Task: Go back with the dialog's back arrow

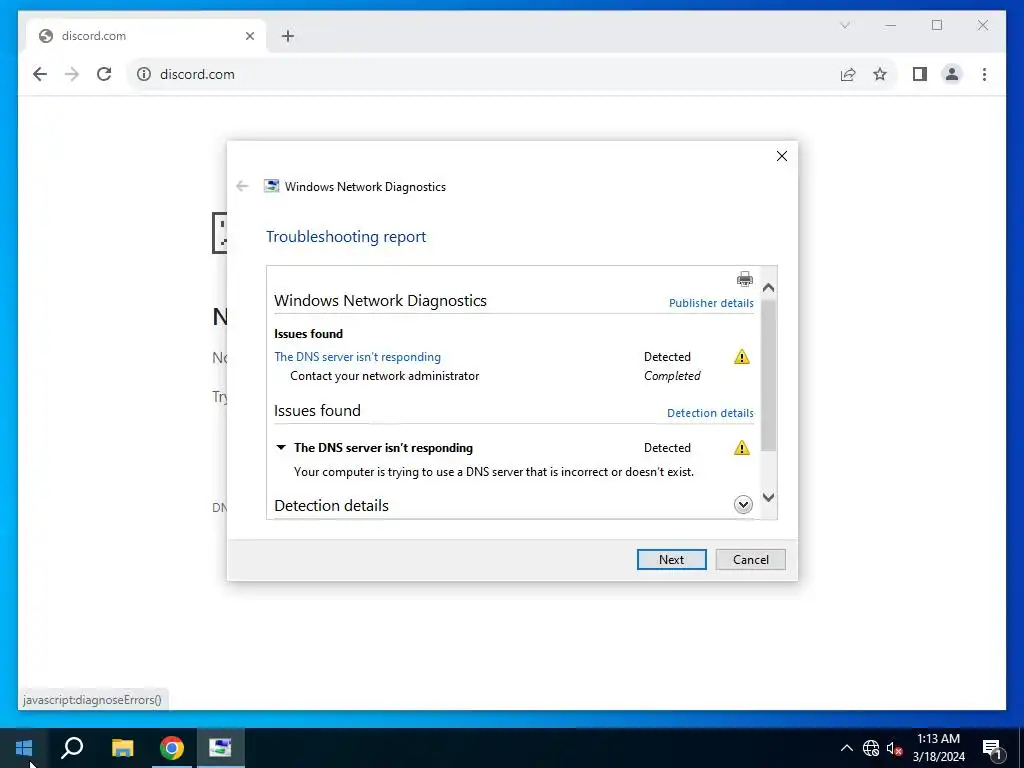Action: coord(242,186)
